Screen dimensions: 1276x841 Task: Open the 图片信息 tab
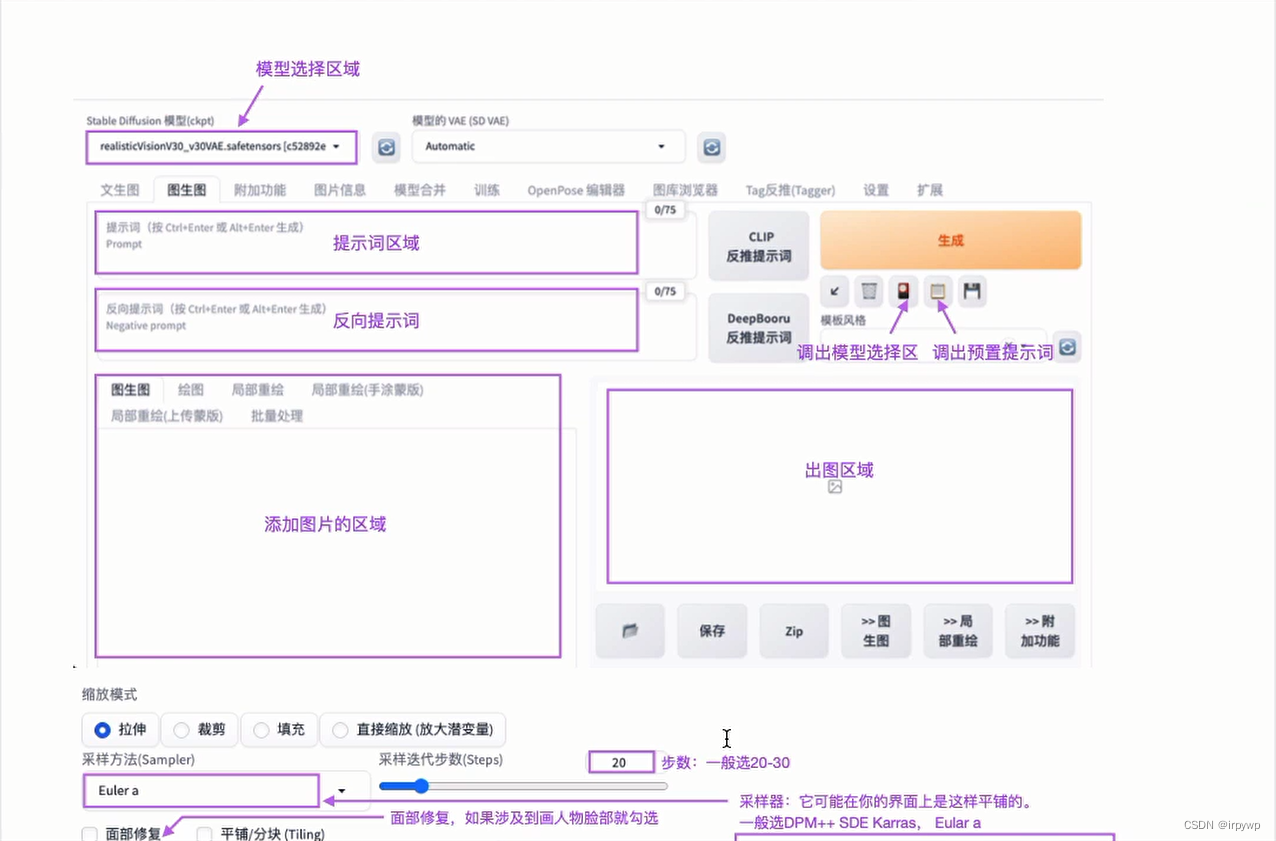click(x=340, y=190)
